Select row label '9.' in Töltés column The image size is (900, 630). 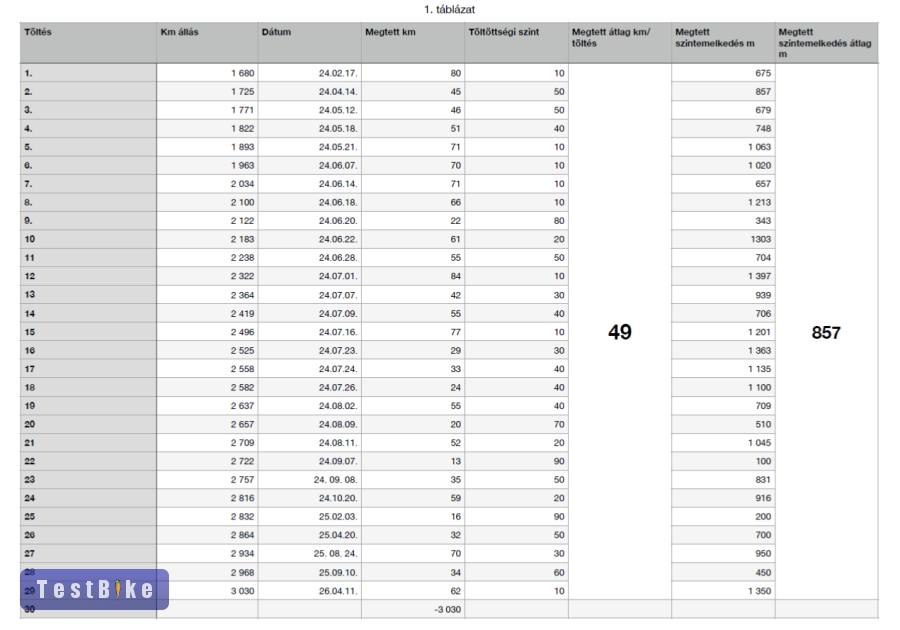(x=88, y=220)
